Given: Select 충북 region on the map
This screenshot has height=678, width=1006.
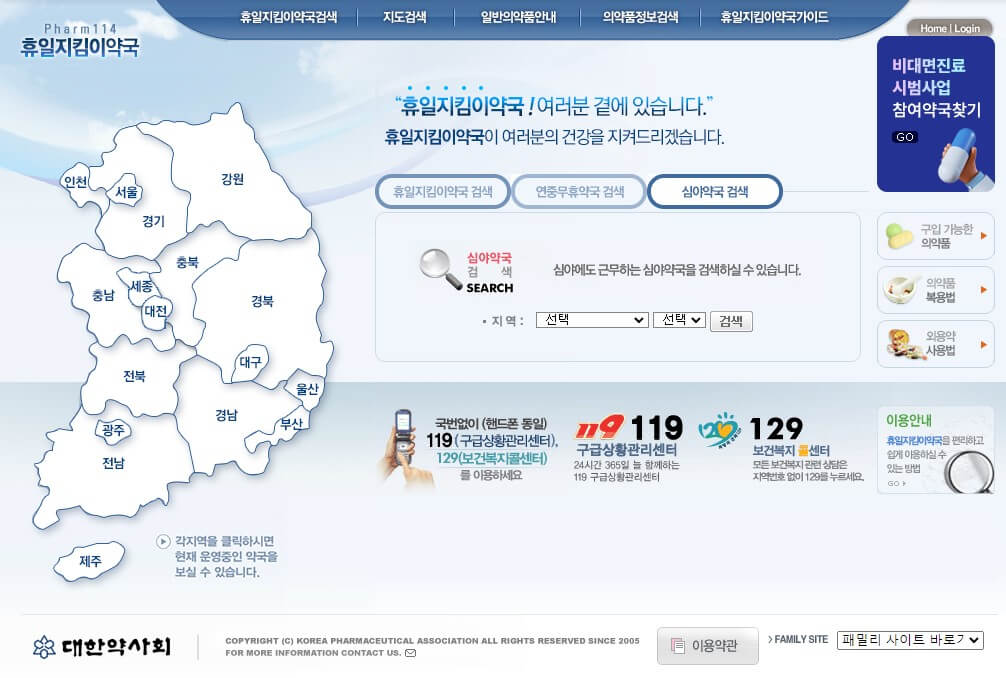Looking at the screenshot, I should click(187, 262).
